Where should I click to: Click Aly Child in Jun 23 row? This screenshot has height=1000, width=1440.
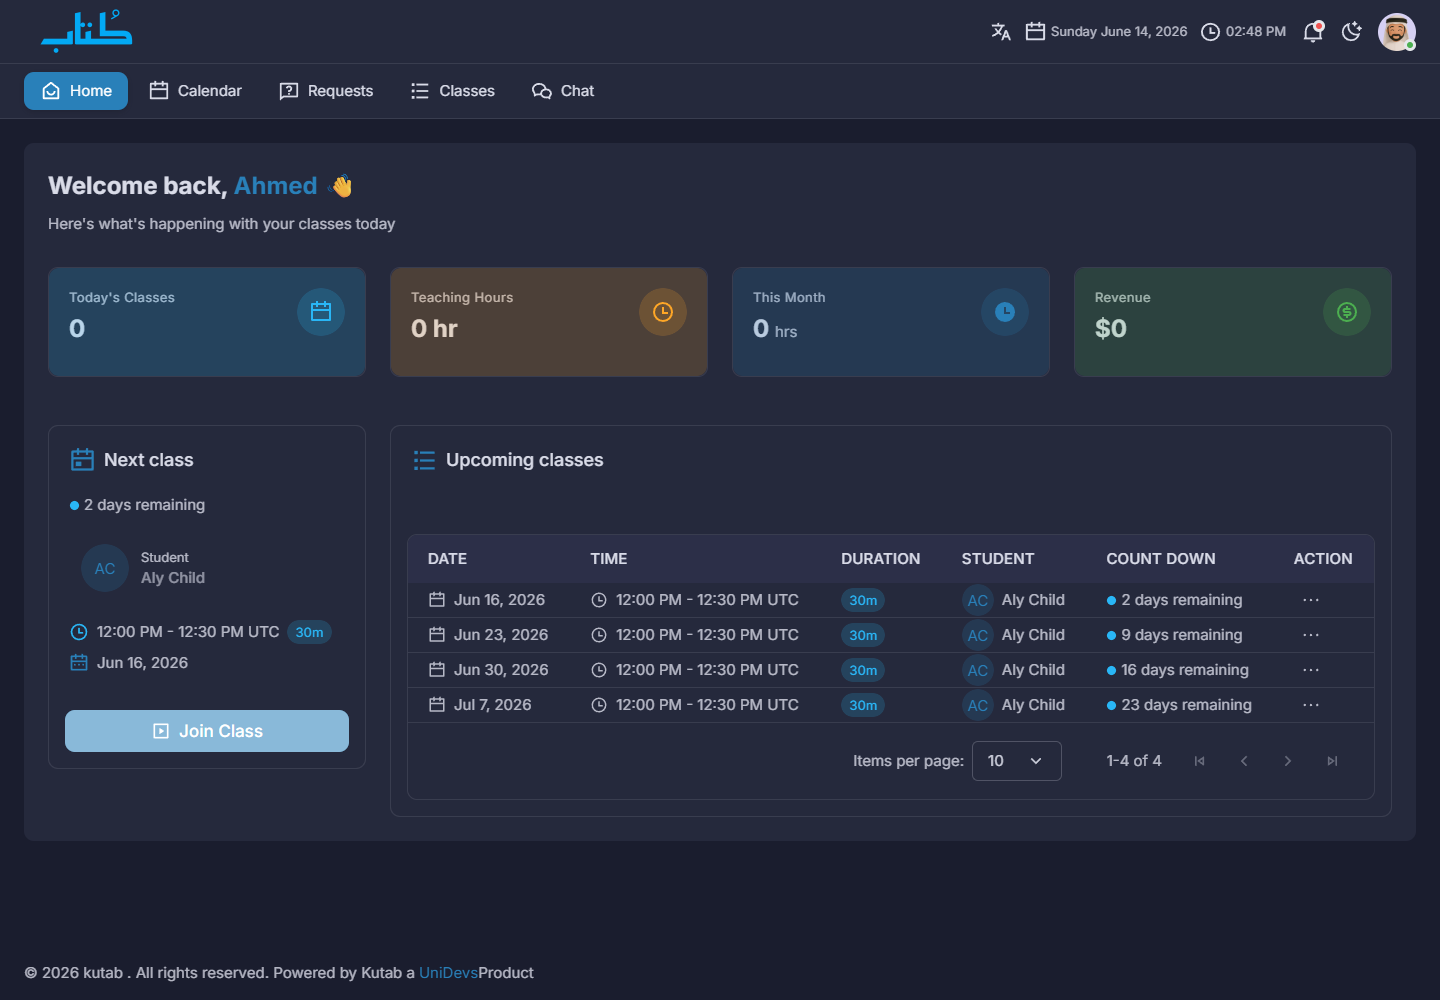1033,635
